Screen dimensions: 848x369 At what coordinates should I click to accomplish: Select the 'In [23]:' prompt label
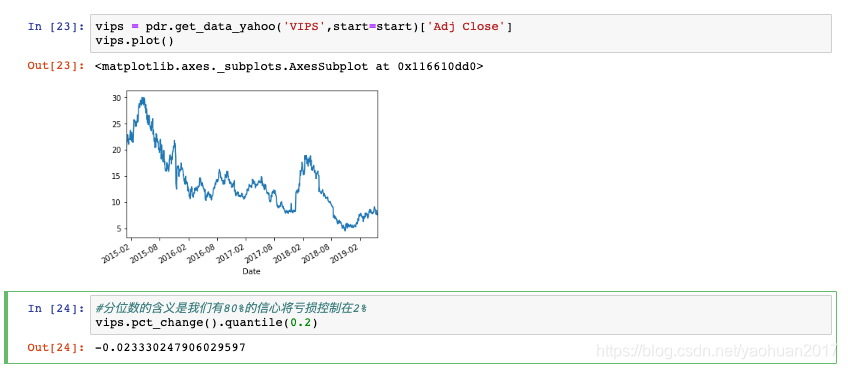[56, 27]
